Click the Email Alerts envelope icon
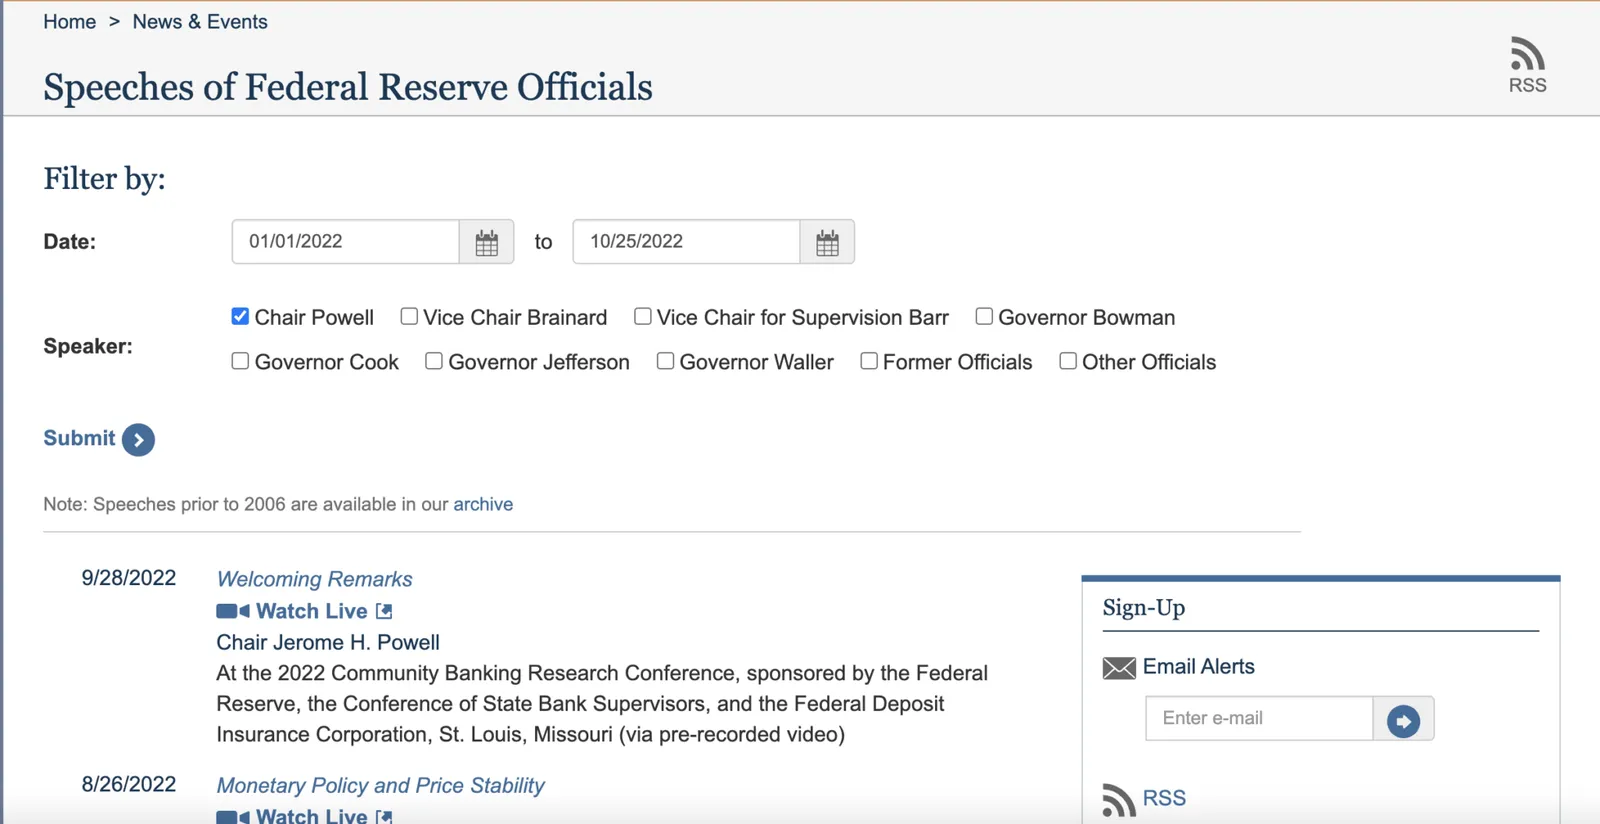The height and width of the screenshot is (824, 1600). coord(1119,667)
